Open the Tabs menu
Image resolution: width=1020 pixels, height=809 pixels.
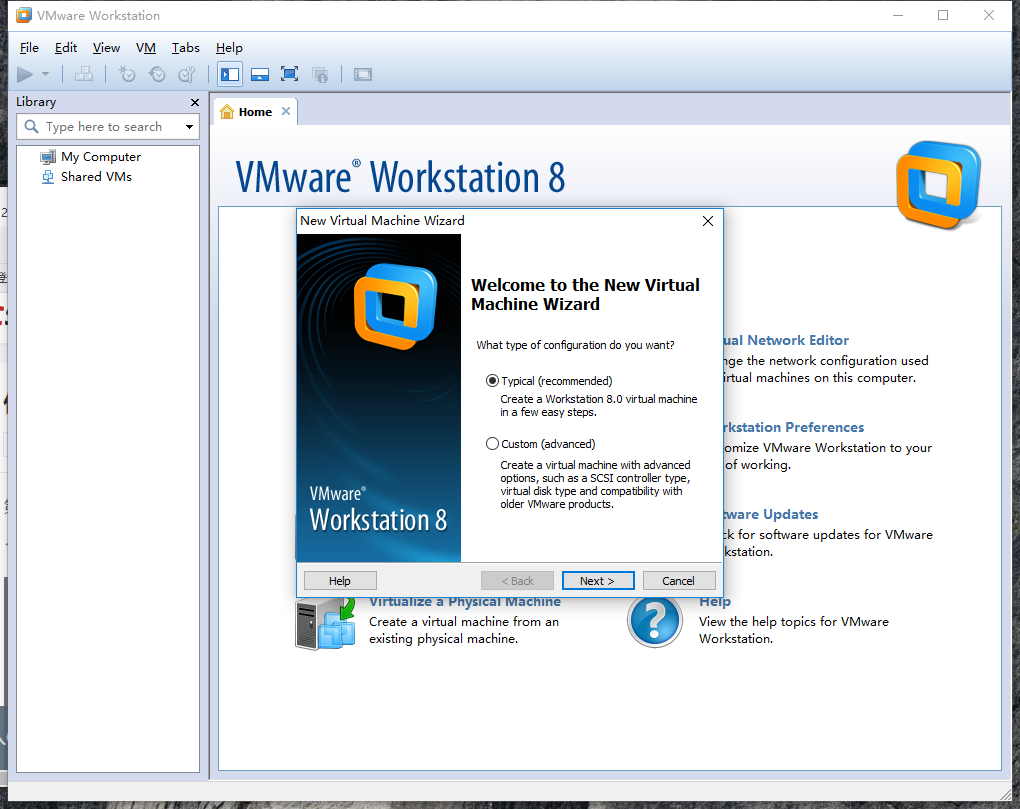click(x=185, y=47)
